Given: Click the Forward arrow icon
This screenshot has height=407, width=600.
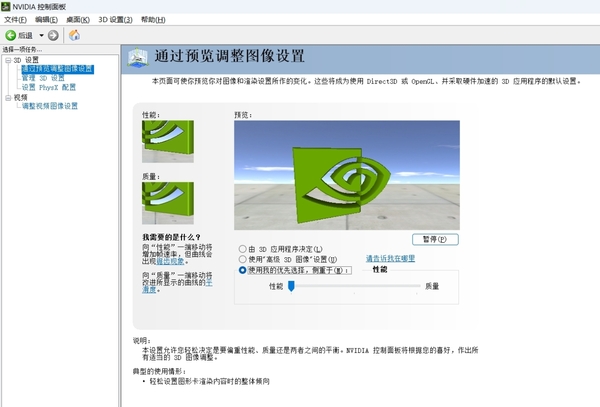Looking at the screenshot, I should 53,36.
